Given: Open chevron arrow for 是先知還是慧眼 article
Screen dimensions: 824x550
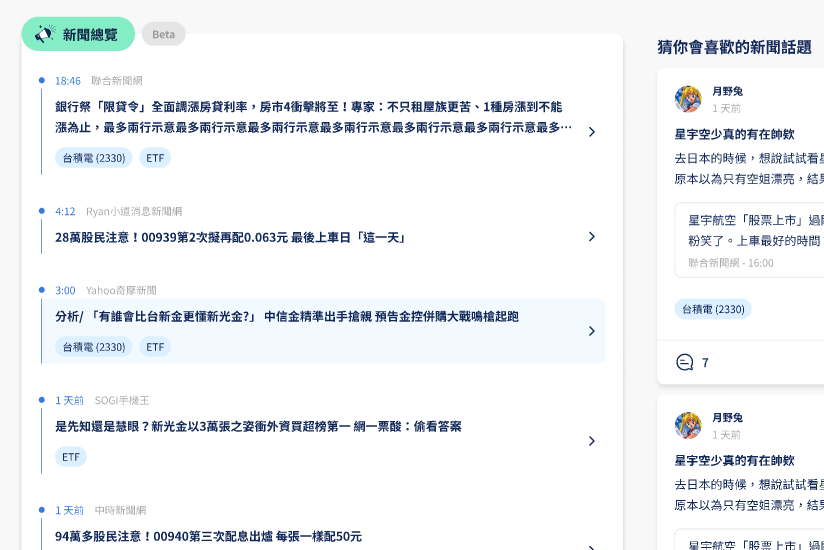Looking at the screenshot, I should pos(592,441).
